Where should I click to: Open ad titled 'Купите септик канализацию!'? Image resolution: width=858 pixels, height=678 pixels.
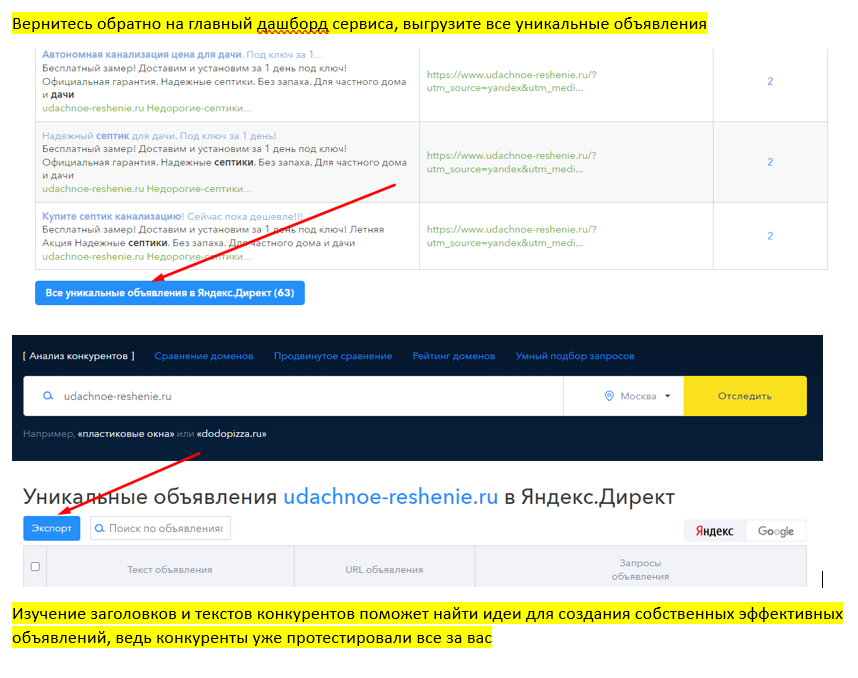pos(172,216)
